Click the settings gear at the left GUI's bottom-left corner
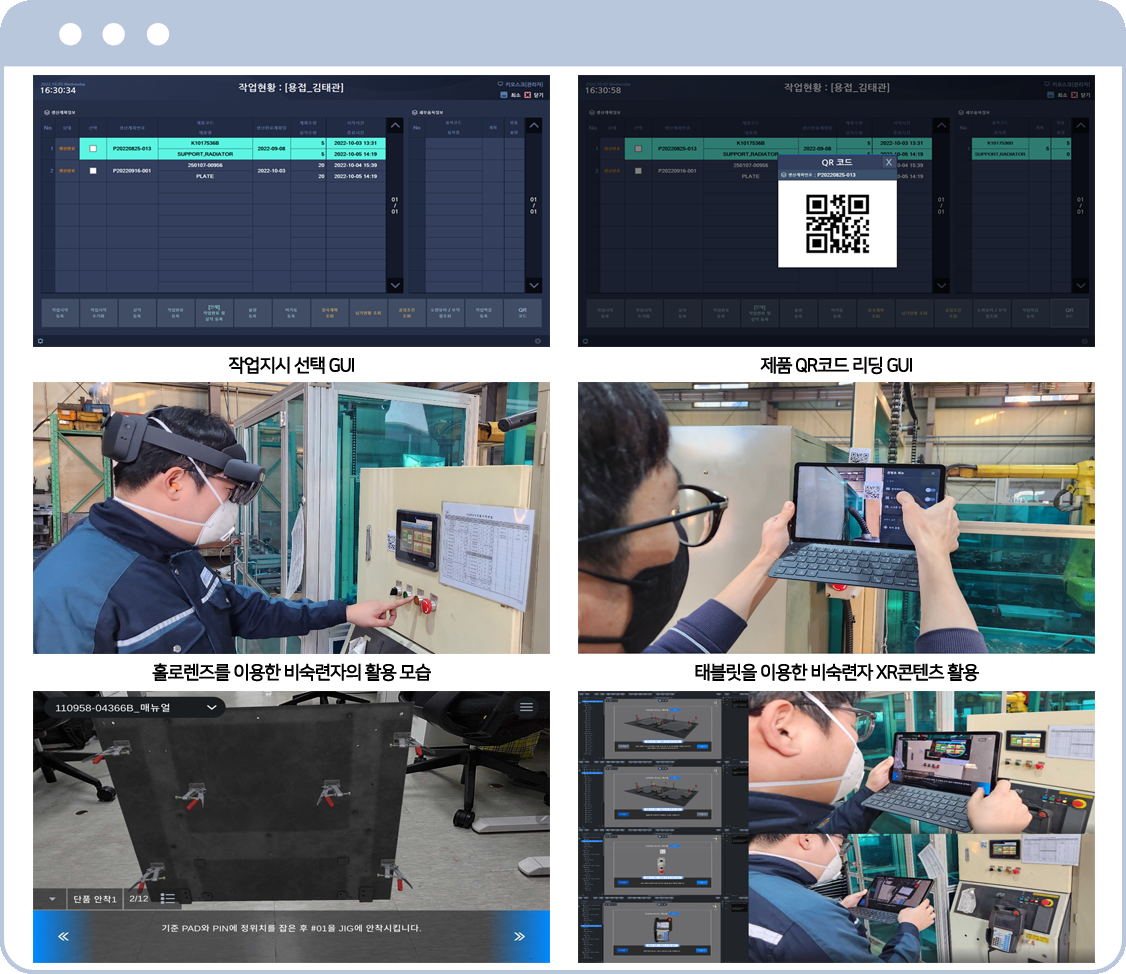This screenshot has height=974, width=1126. [x=40, y=340]
